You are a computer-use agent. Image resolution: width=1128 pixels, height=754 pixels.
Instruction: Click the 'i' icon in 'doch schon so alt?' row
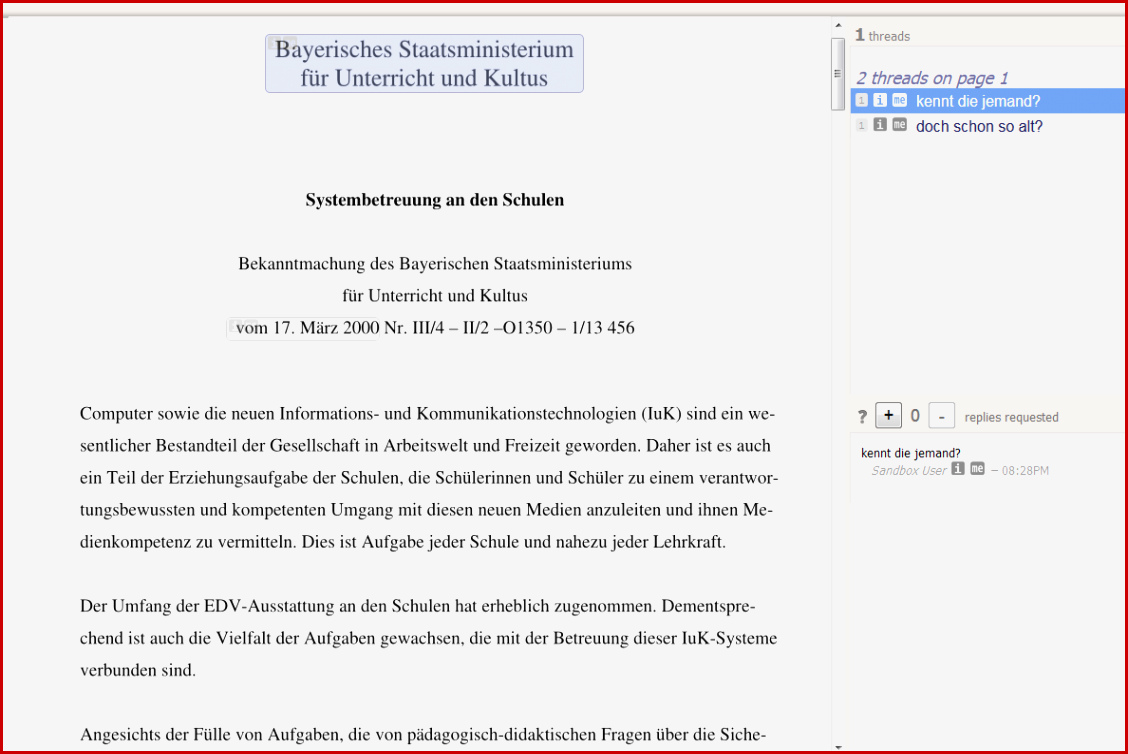tap(880, 125)
